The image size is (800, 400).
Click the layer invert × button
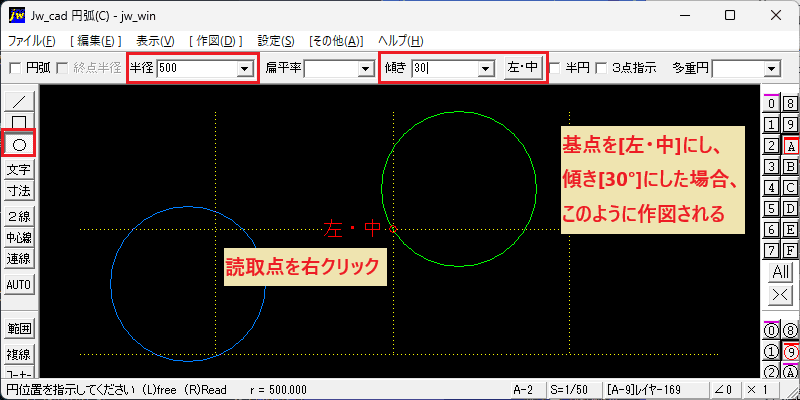click(781, 296)
